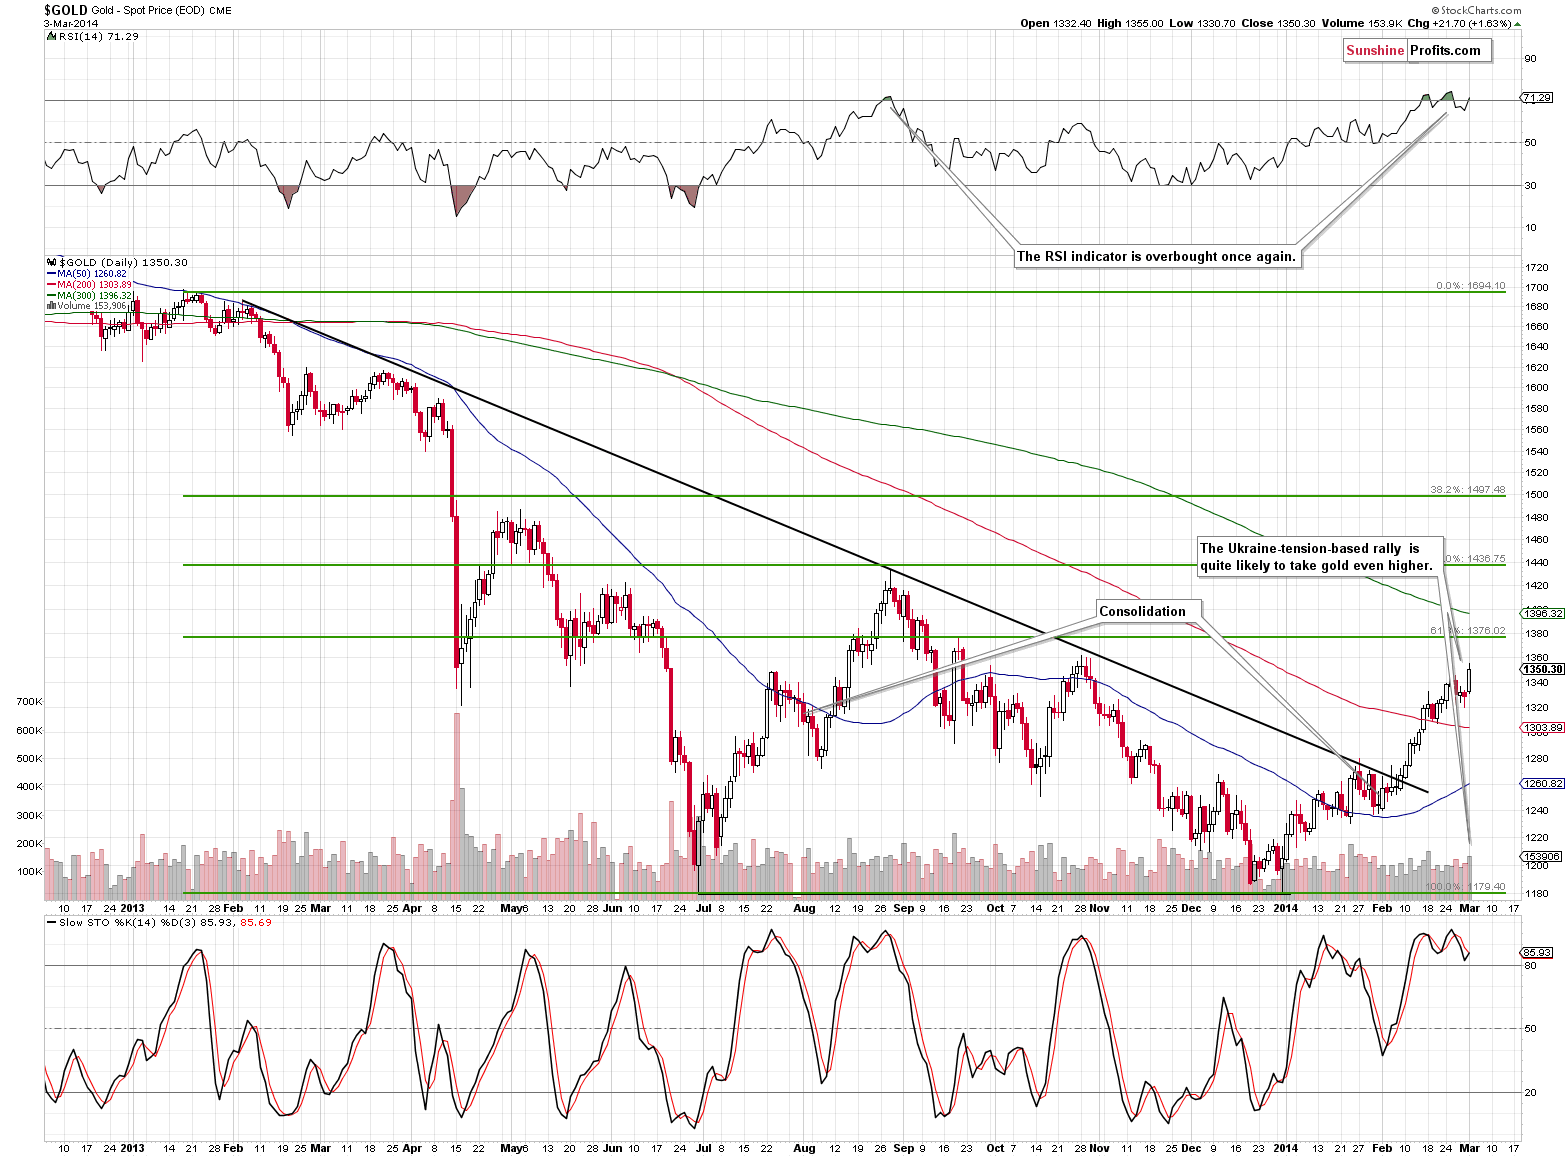1565x1157 pixels.
Task: Click the 153906 volume axis tag
Action: click(1541, 857)
